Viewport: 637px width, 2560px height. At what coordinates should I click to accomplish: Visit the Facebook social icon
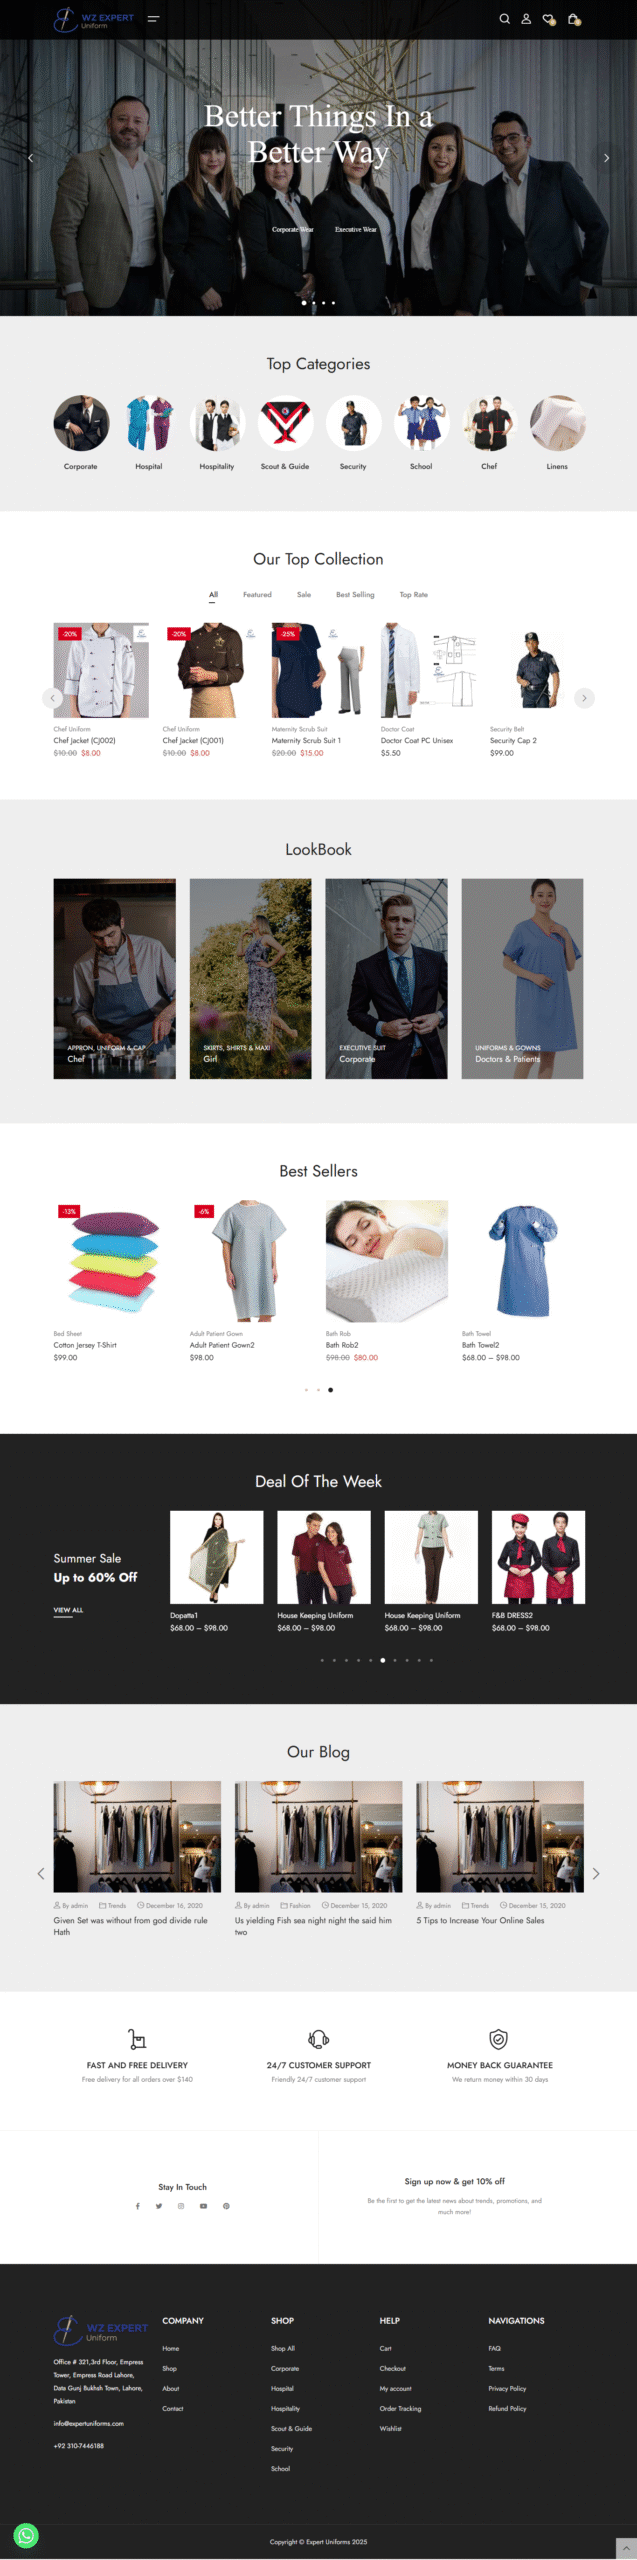(137, 2206)
